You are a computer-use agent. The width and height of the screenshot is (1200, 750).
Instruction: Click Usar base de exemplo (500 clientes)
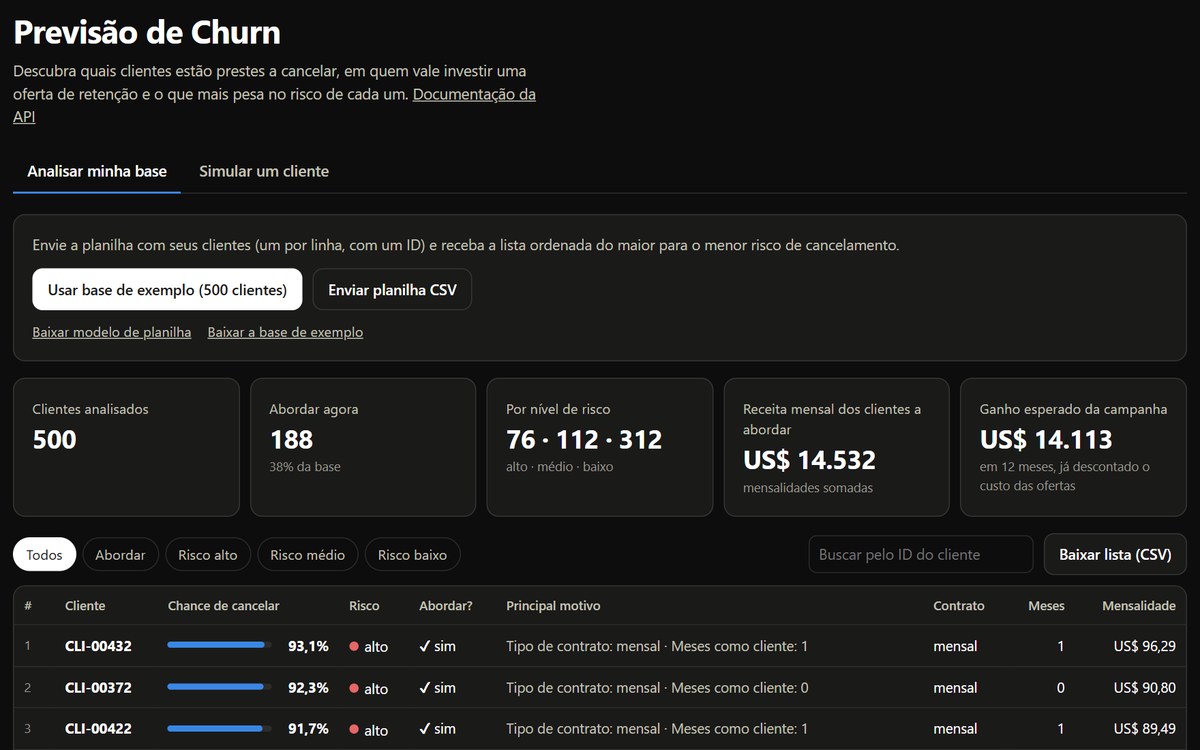coord(167,289)
